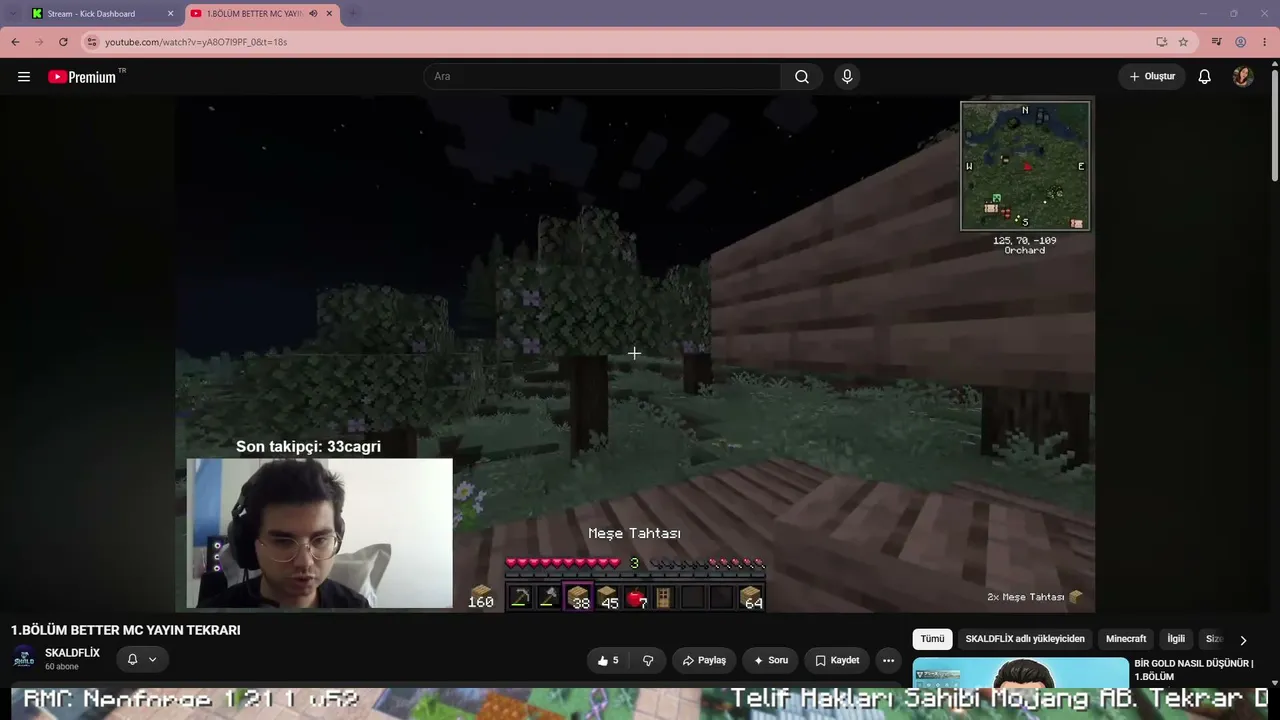Image resolution: width=1280 pixels, height=720 pixels.
Task: Select the Minecraft filter chip
Action: click(1126, 639)
